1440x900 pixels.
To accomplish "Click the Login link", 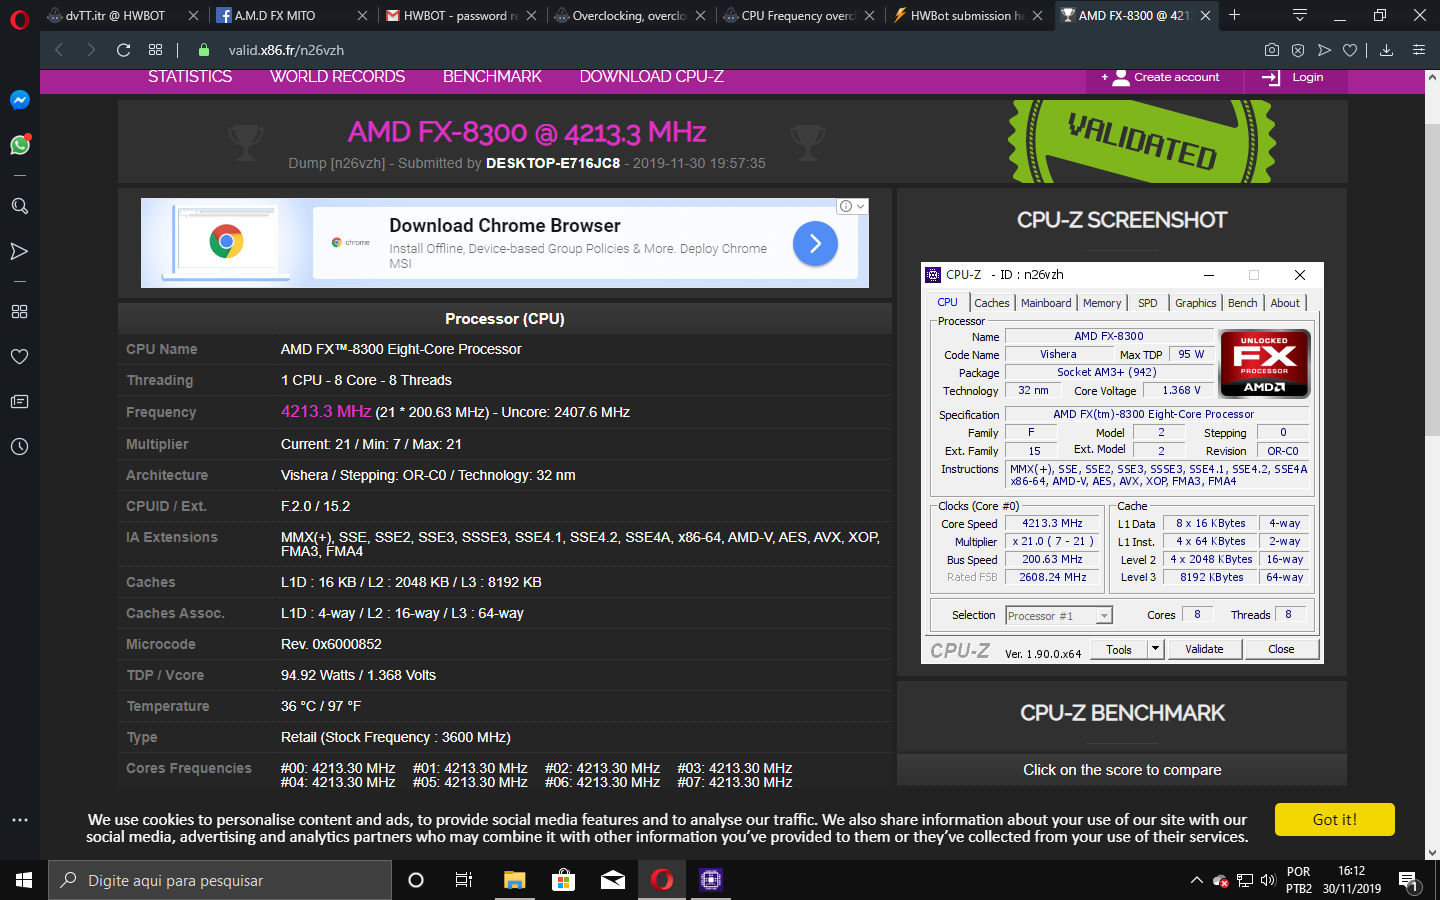I will [x=1293, y=77].
